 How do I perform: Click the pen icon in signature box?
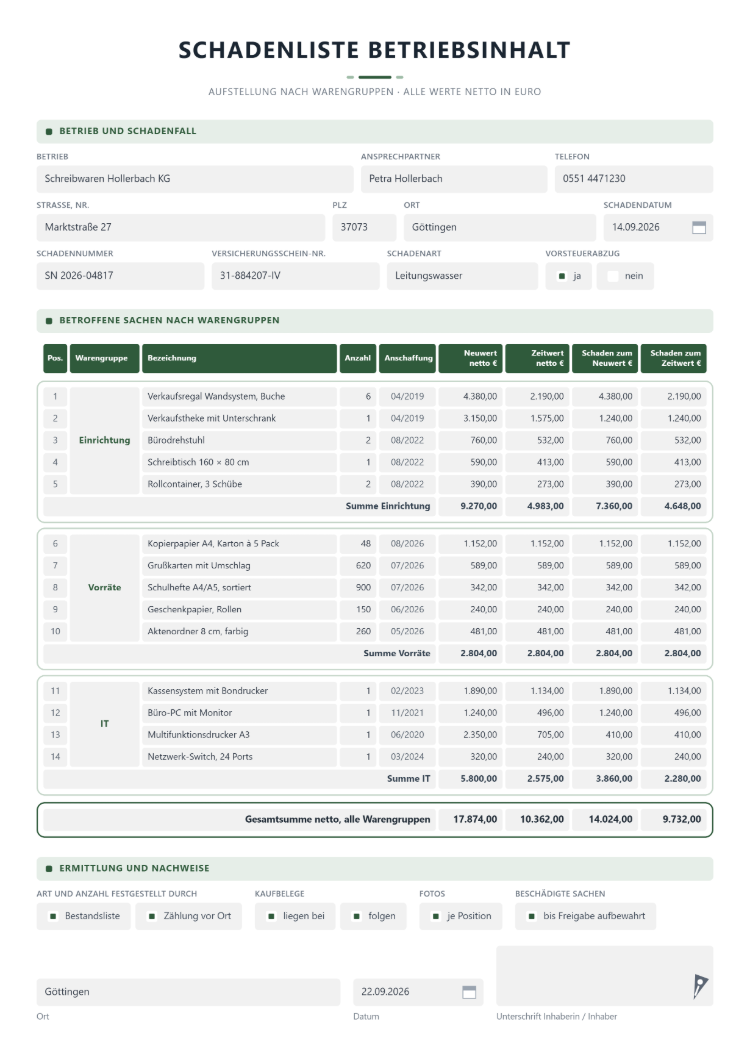pos(700,986)
